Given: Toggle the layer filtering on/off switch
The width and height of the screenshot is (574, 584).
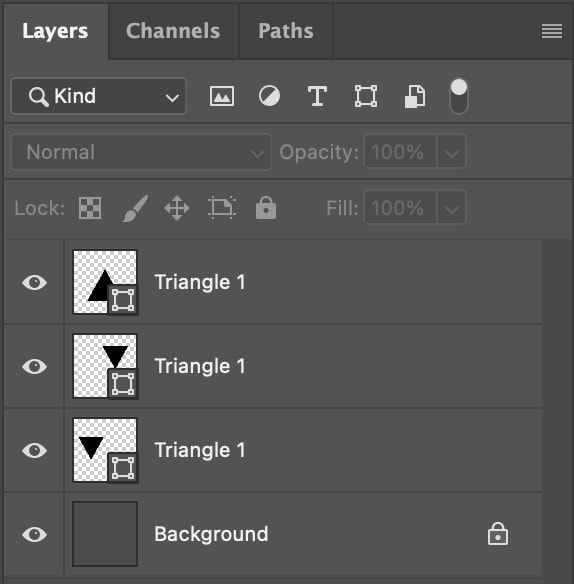Looking at the screenshot, I should tap(459, 96).
